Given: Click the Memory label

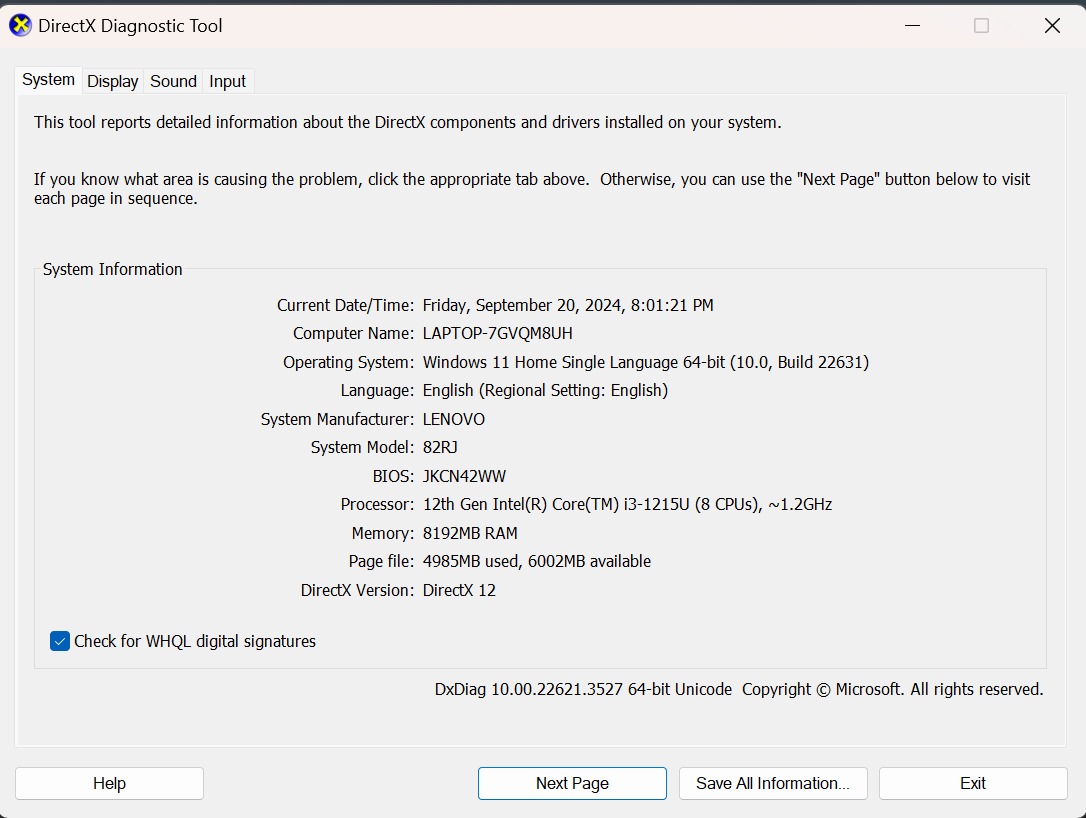Looking at the screenshot, I should [383, 533].
